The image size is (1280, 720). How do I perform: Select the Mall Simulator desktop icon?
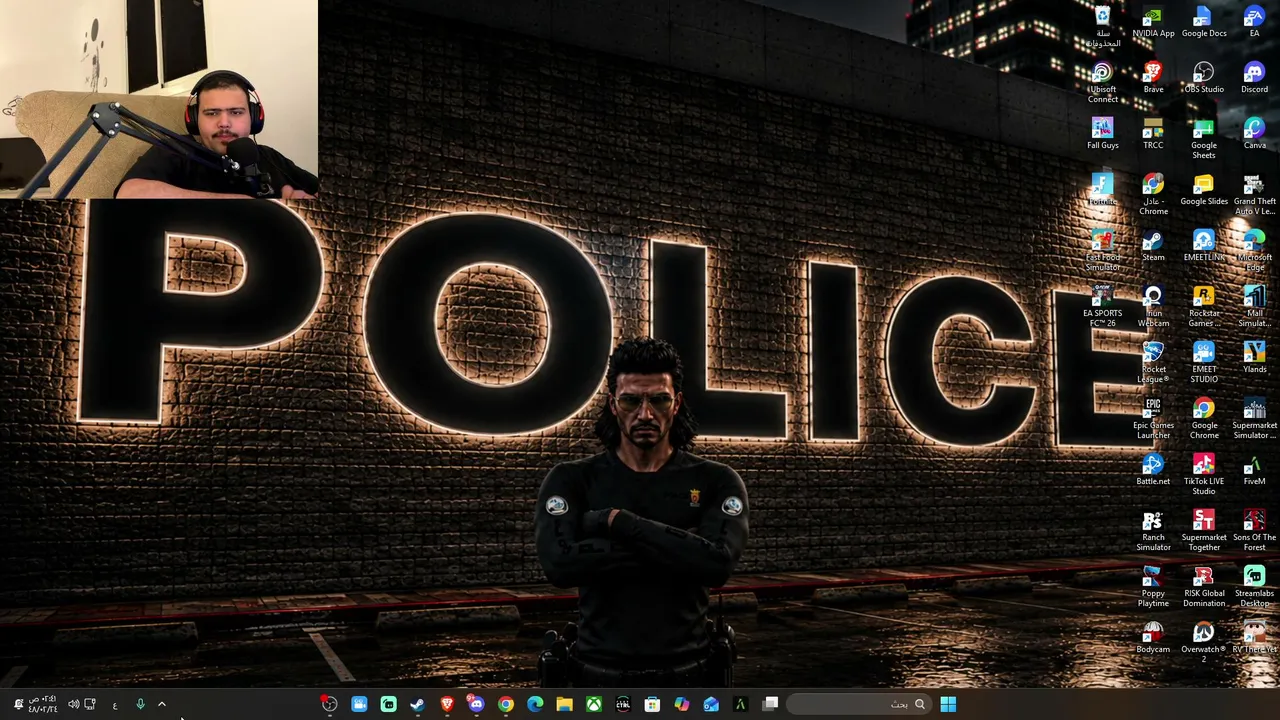1254,307
